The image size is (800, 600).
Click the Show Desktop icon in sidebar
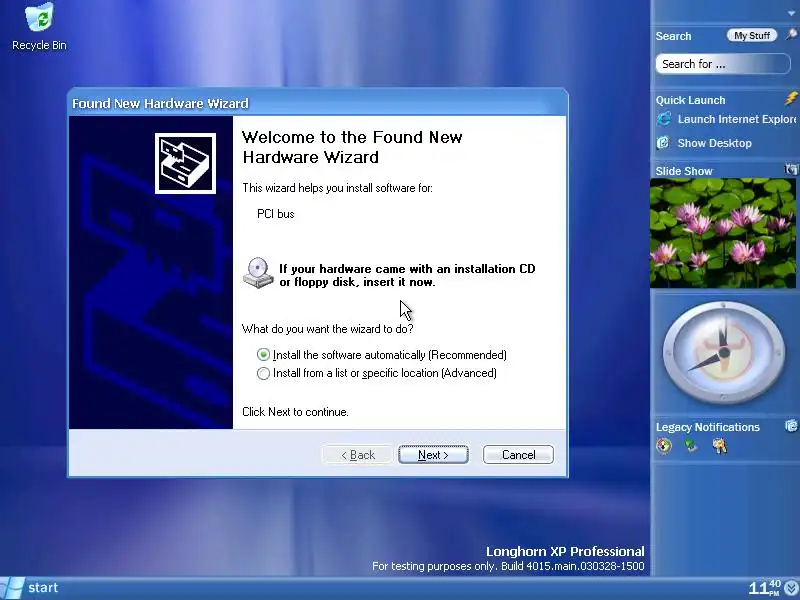pos(663,143)
